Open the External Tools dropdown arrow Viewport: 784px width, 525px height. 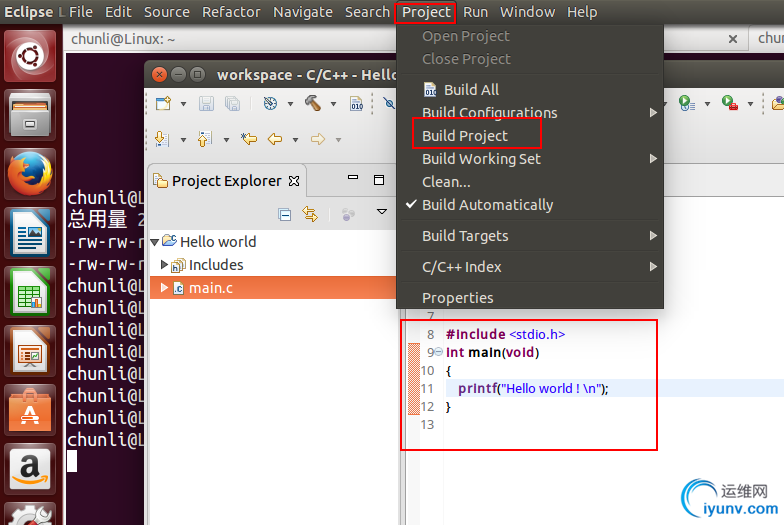click(750, 104)
